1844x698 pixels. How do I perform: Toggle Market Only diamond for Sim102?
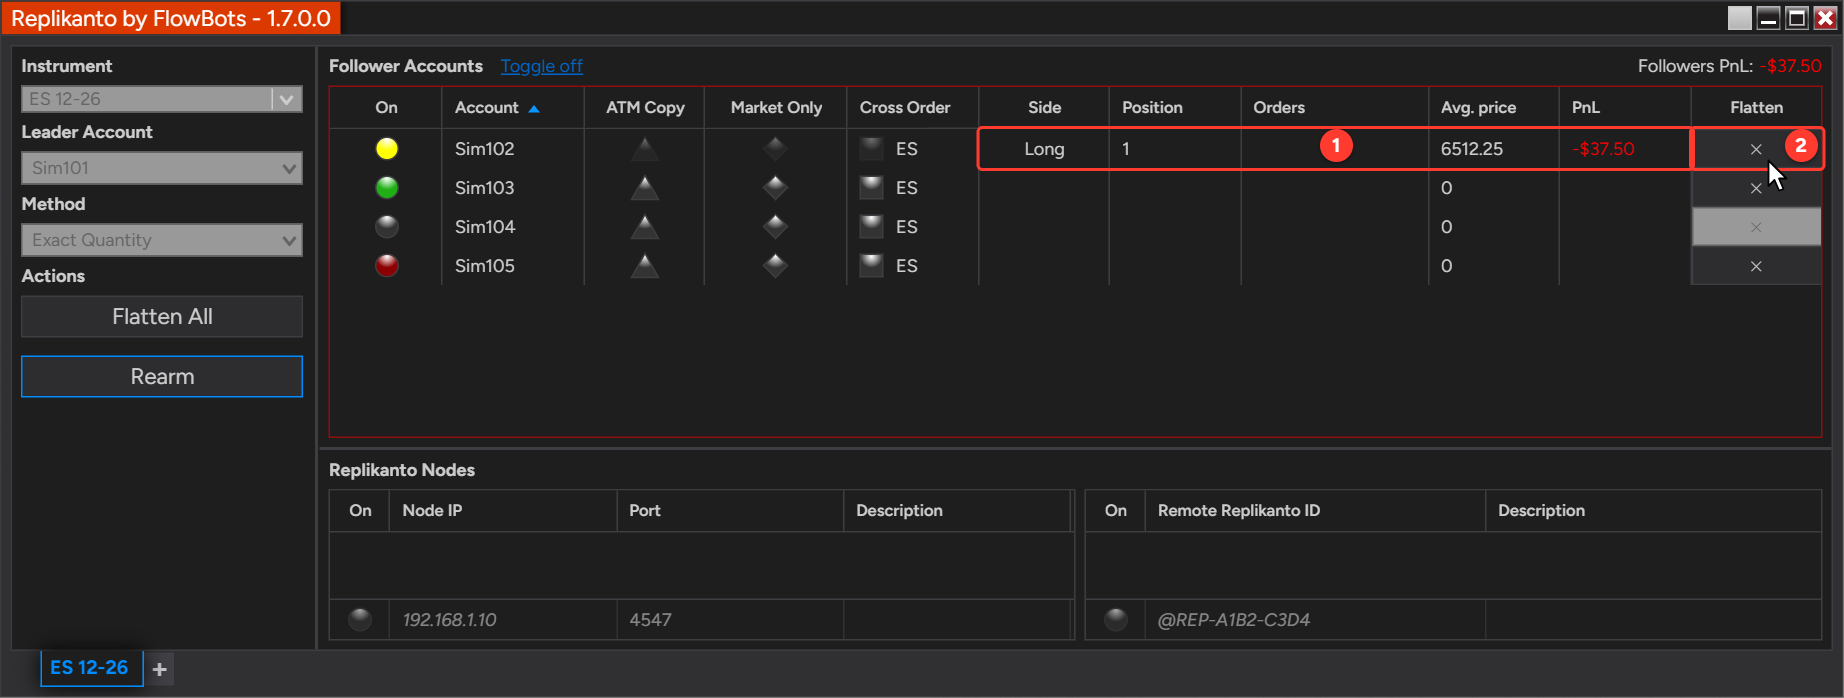[x=775, y=149]
